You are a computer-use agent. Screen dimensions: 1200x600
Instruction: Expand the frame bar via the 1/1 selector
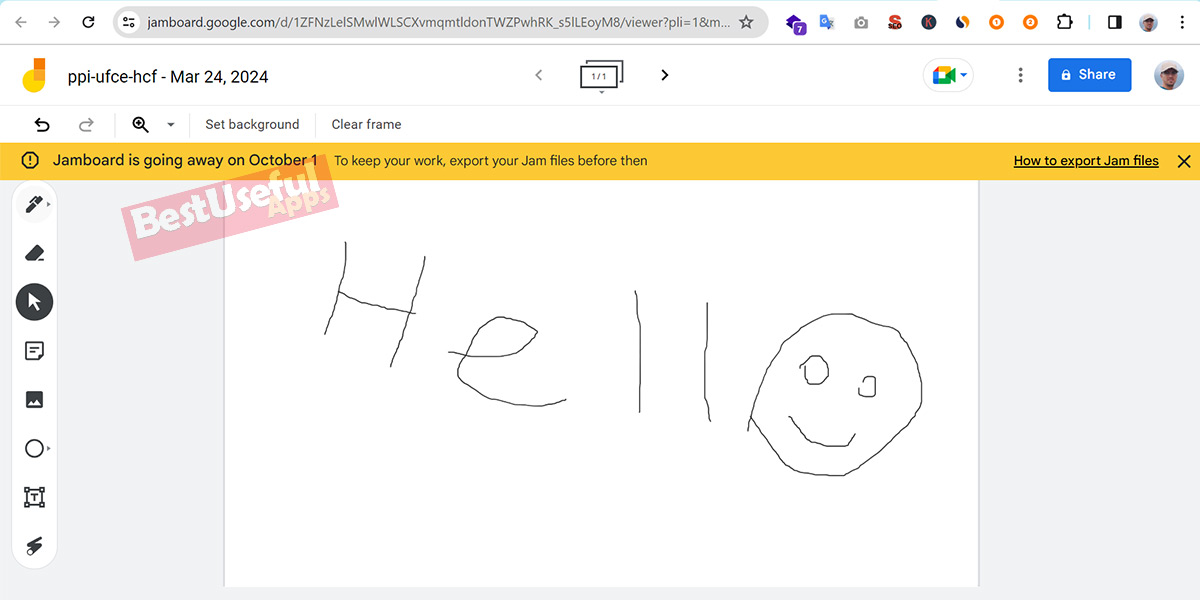pos(601,75)
